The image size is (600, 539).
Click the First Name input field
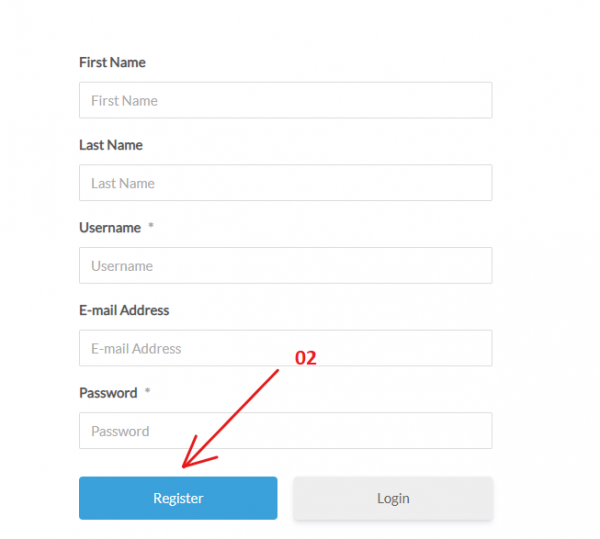[285, 100]
